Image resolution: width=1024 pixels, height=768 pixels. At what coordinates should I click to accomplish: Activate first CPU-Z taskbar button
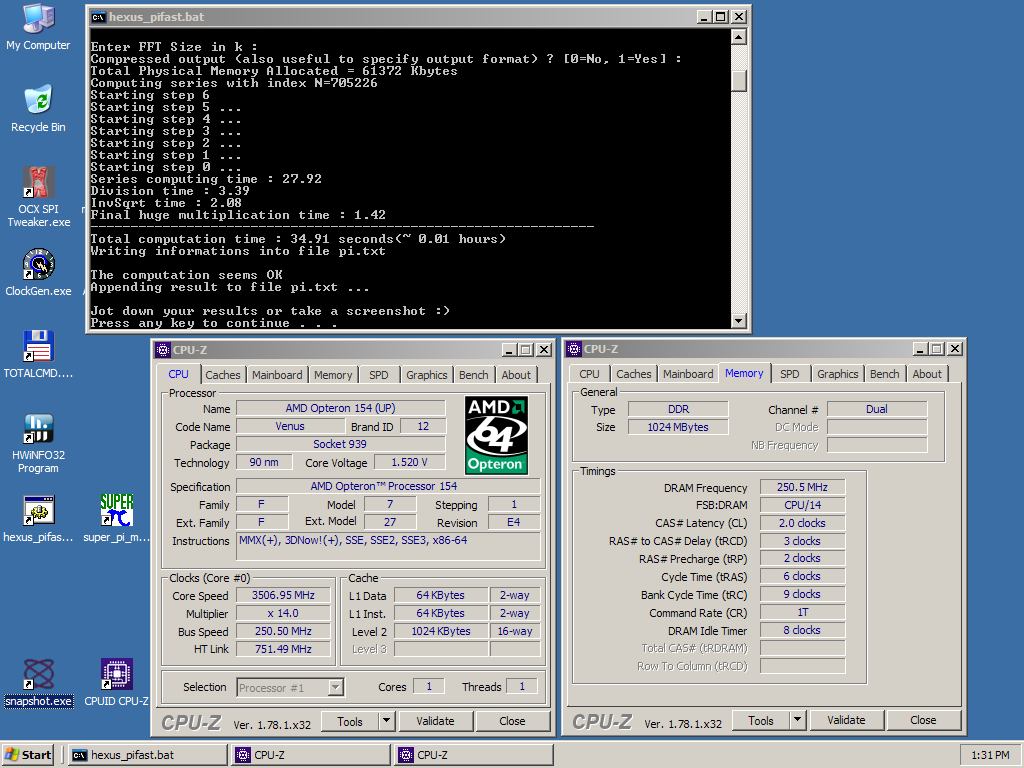coord(312,755)
